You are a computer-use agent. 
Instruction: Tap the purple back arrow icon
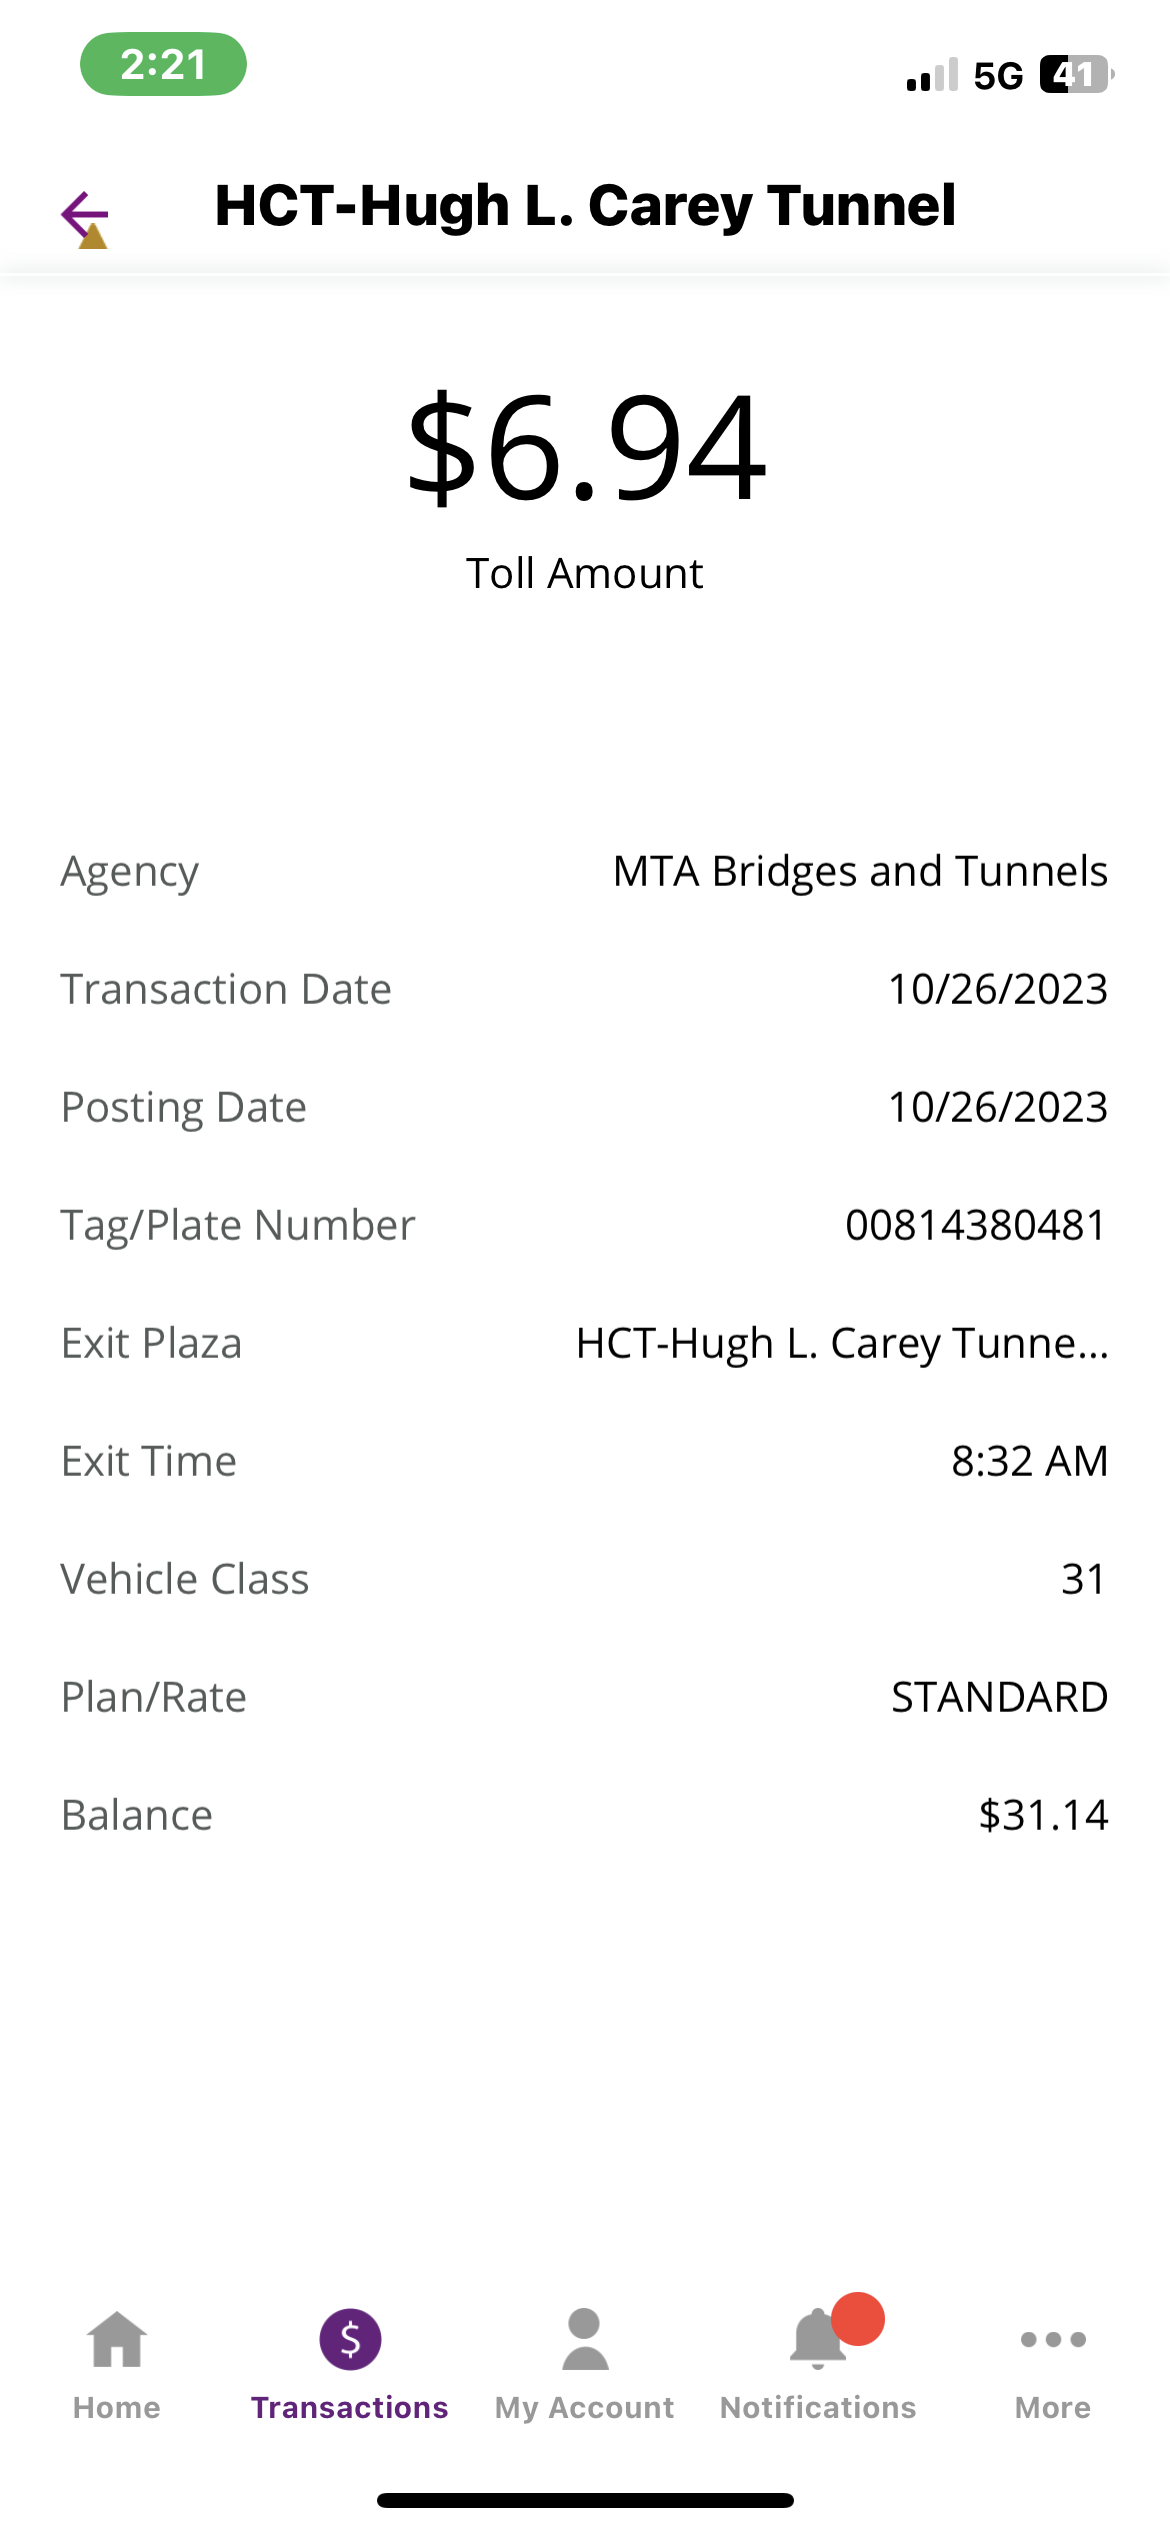click(x=85, y=217)
